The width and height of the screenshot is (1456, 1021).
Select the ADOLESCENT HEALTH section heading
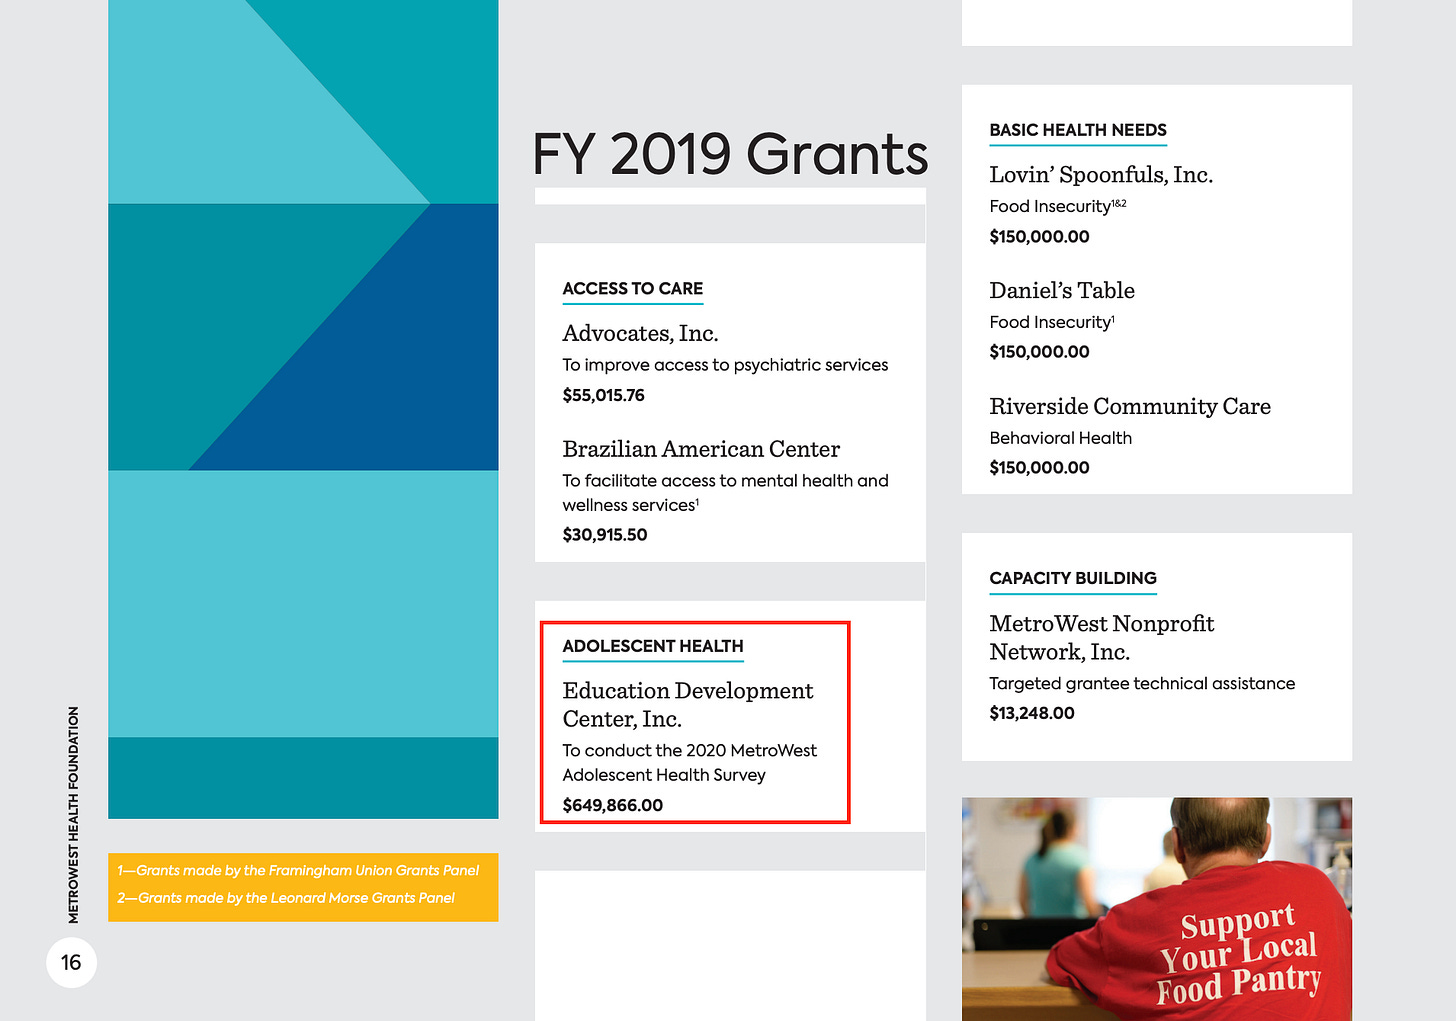(653, 647)
